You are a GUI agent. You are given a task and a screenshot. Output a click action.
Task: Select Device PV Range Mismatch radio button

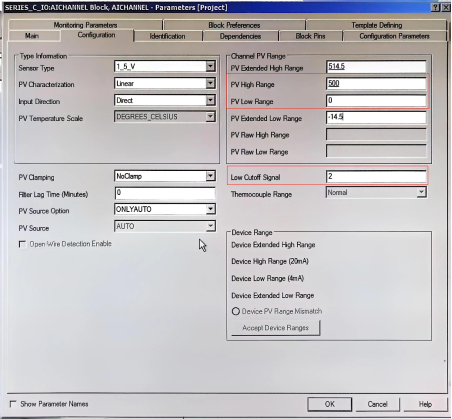[x=236, y=311]
